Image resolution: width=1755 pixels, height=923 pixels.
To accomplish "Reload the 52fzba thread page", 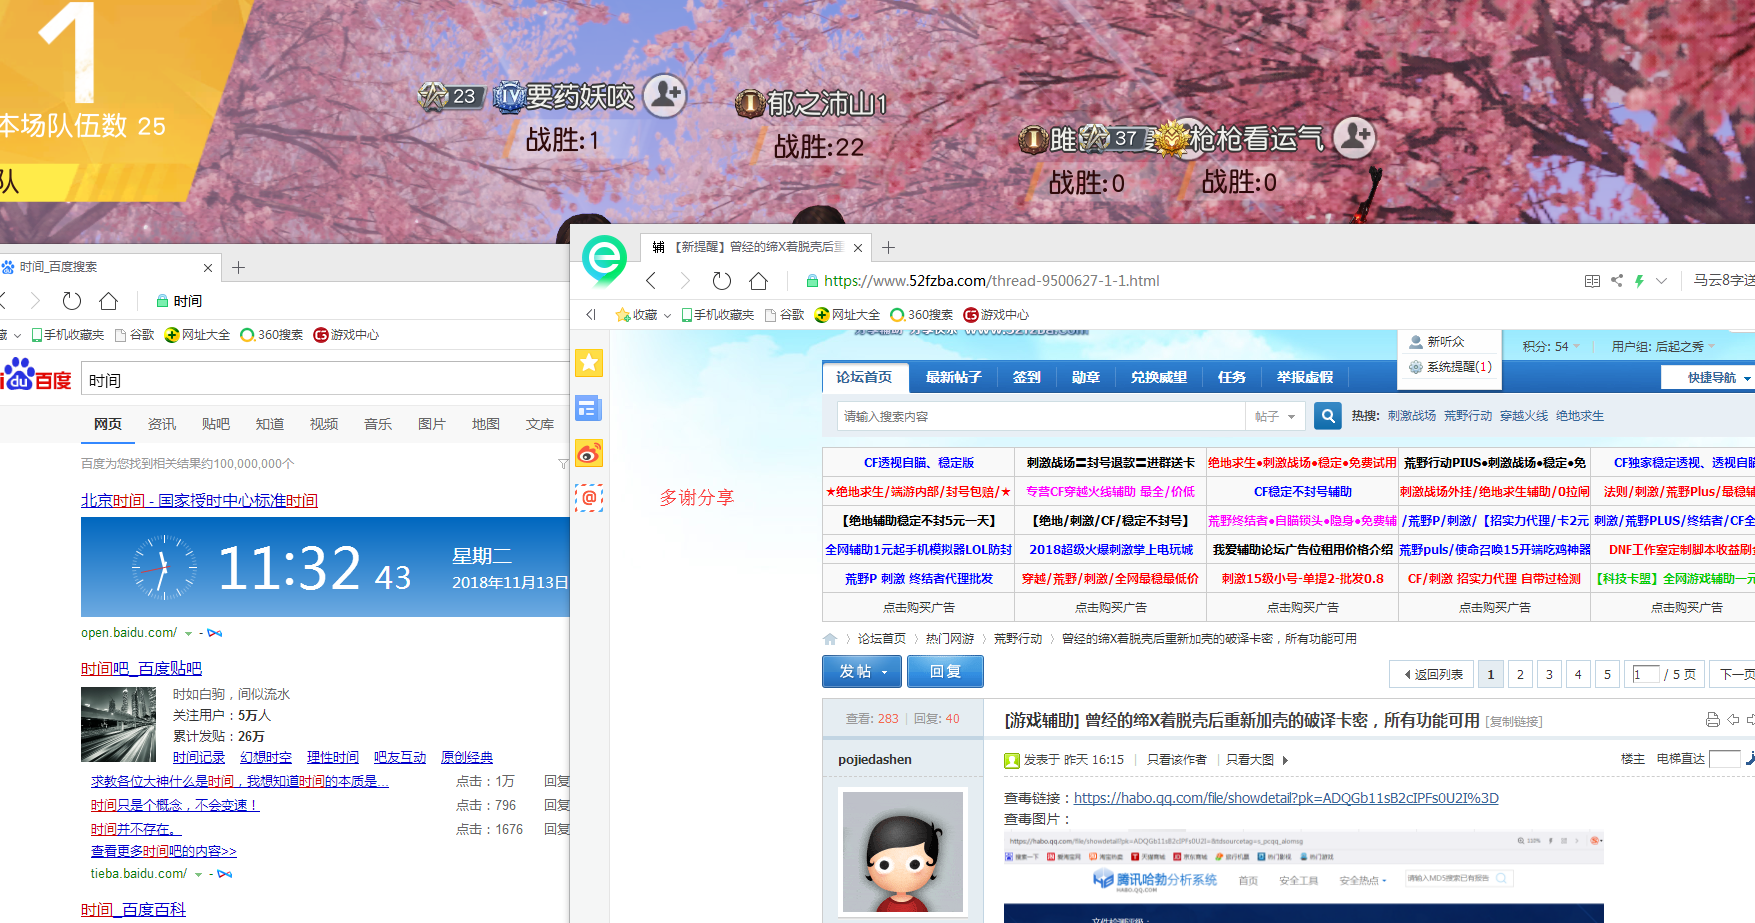I will coord(721,281).
